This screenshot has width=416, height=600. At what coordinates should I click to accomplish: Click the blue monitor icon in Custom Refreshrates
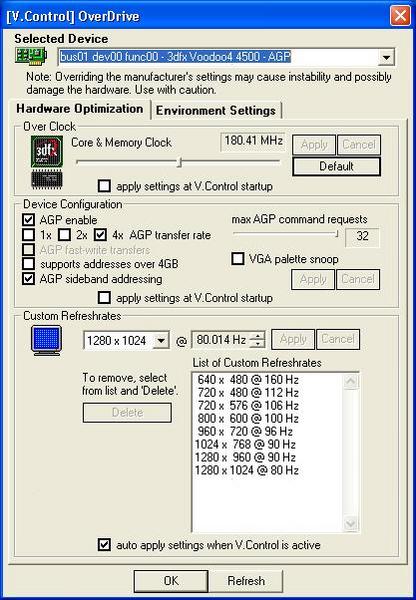(x=46, y=340)
